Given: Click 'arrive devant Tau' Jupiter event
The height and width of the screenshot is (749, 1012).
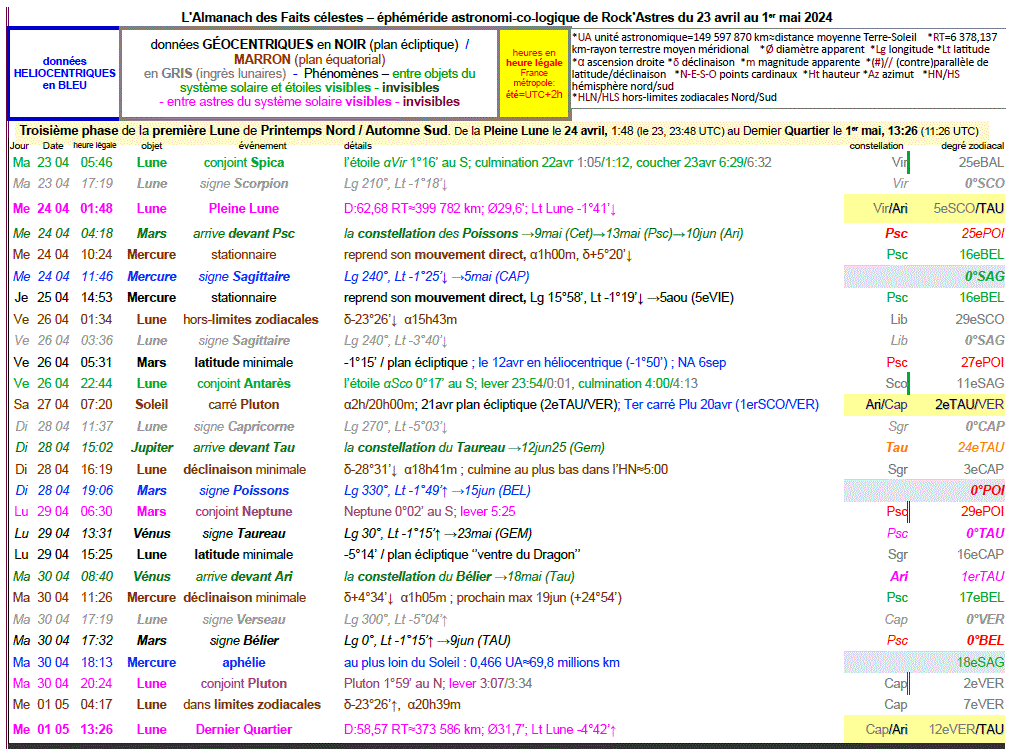Looking at the screenshot, I should pos(244,447).
